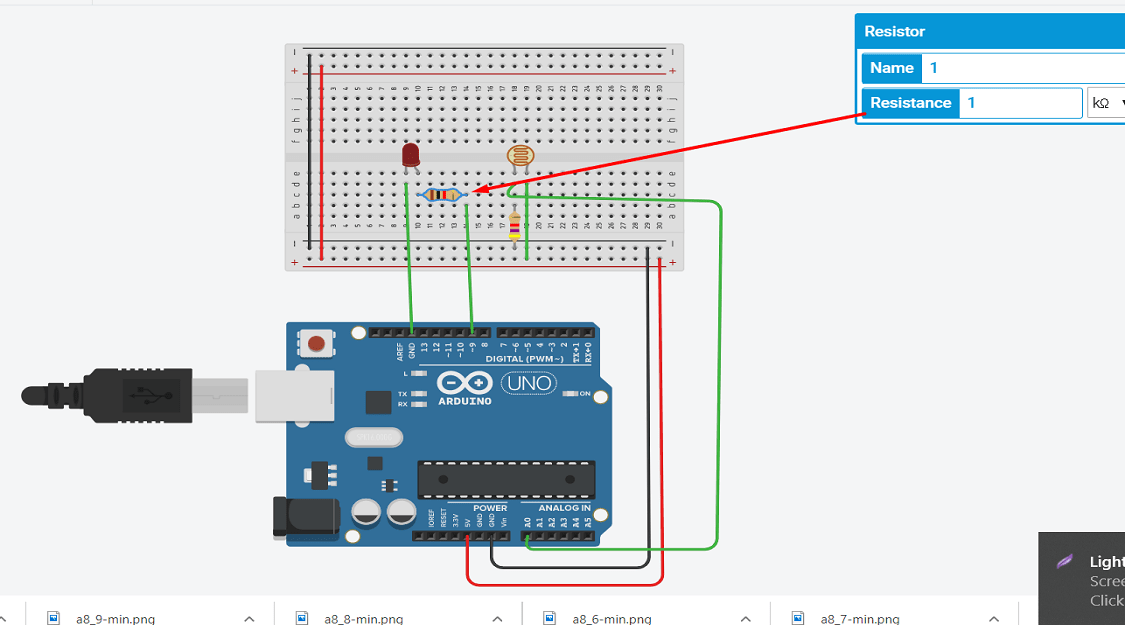Viewport: 1125px width, 625px height.
Task: Click the Arduino reset button
Action: (x=316, y=344)
